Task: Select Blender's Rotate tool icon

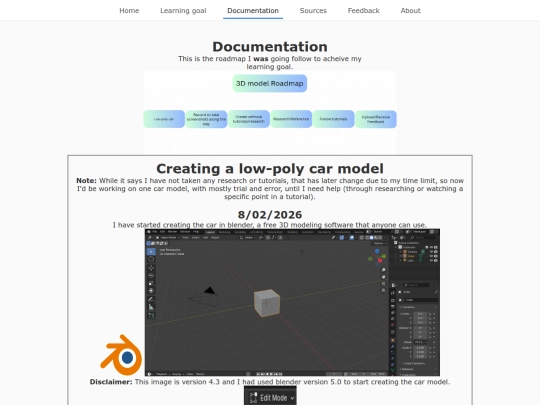Action: click(151, 275)
